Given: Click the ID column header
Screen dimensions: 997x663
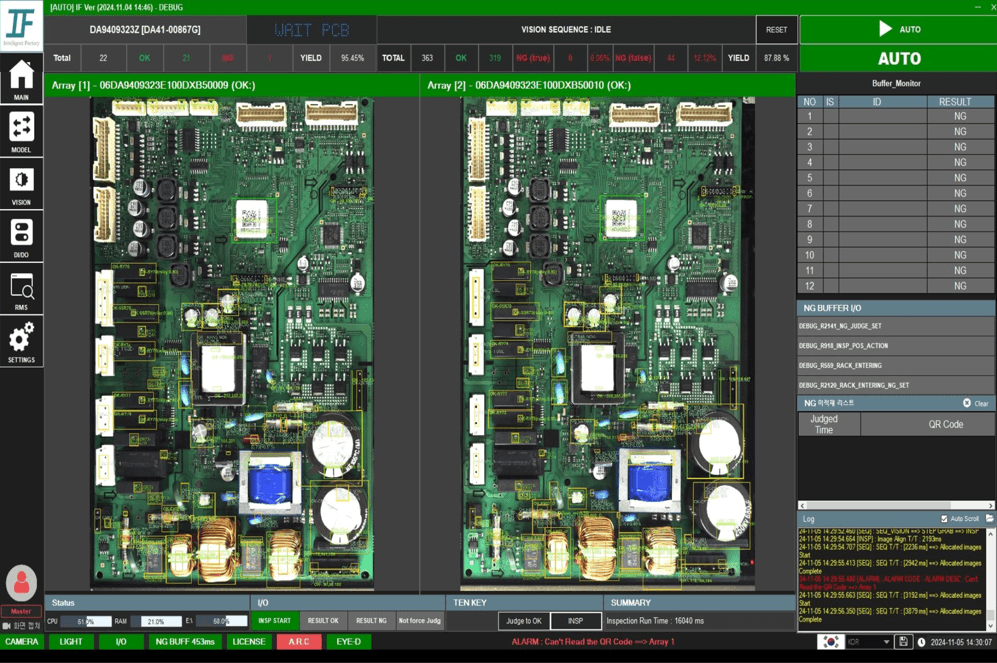Looking at the screenshot, I should pyautogui.click(x=877, y=102).
